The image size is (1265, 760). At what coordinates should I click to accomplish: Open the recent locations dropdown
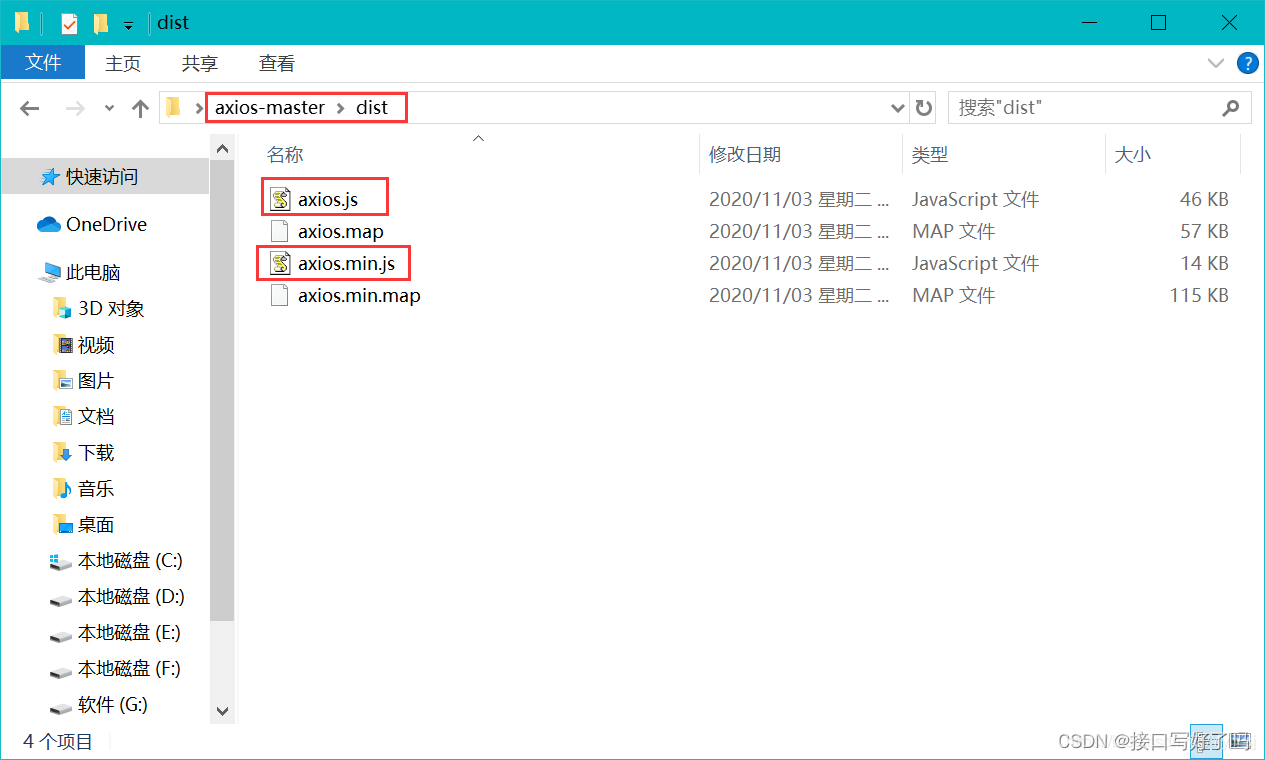(x=110, y=108)
